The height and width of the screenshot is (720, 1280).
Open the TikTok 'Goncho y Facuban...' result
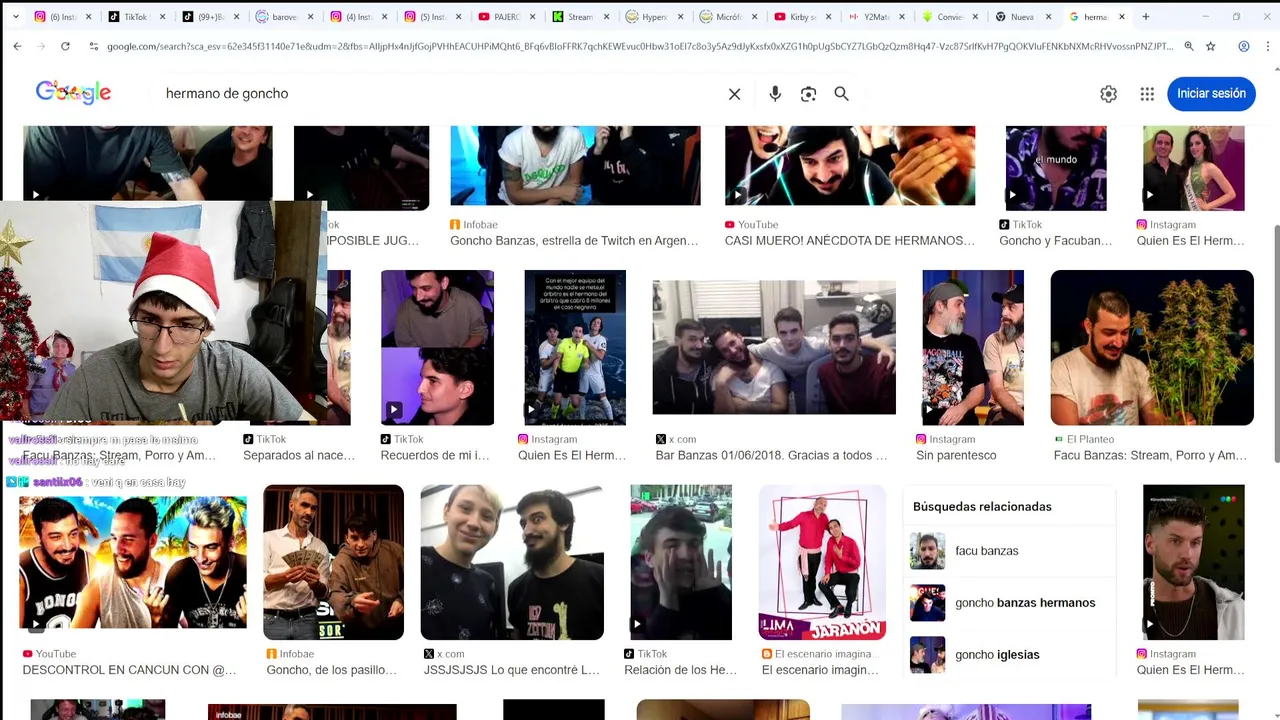[x=1055, y=241]
